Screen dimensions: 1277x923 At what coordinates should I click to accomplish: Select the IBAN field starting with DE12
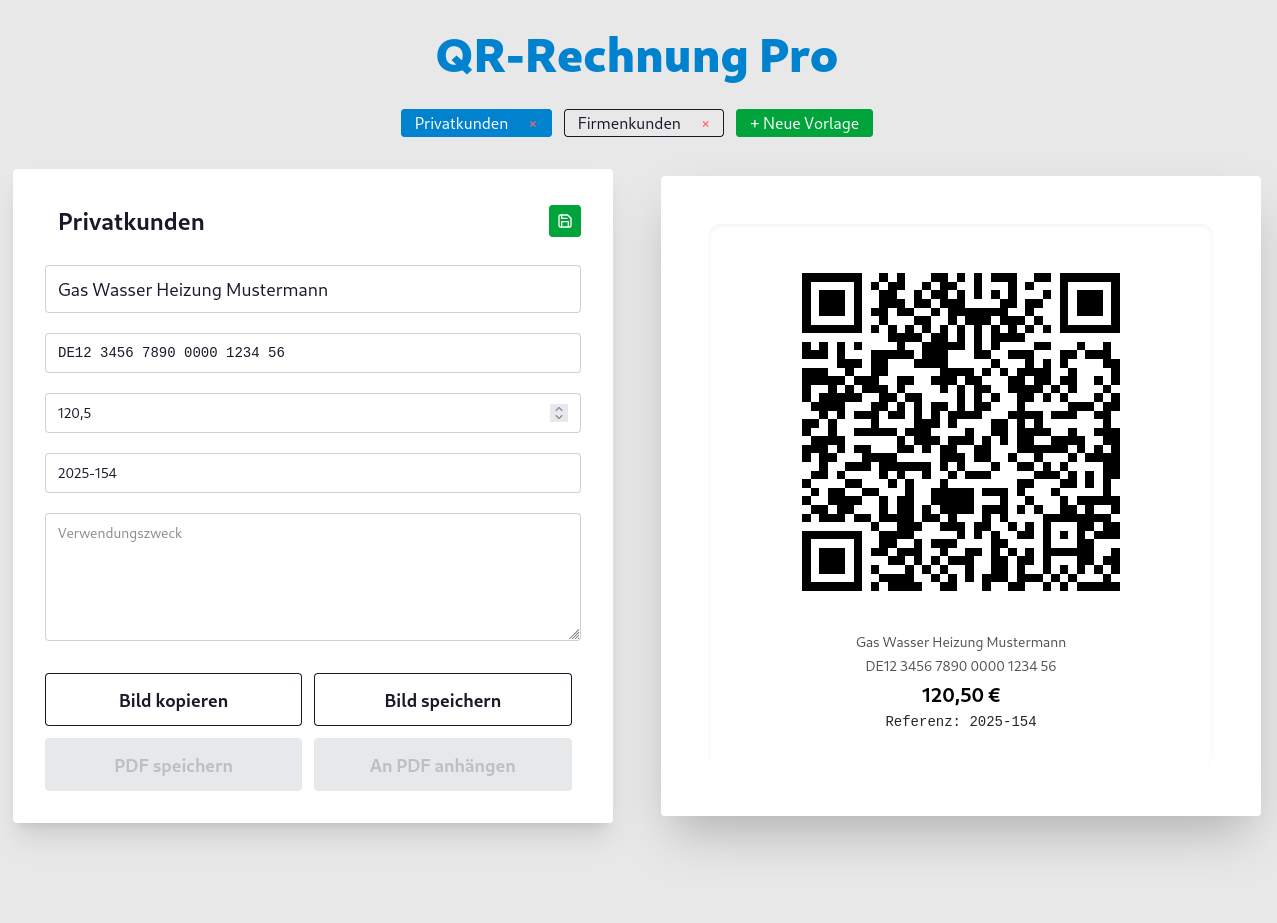pyautogui.click(x=312, y=352)
